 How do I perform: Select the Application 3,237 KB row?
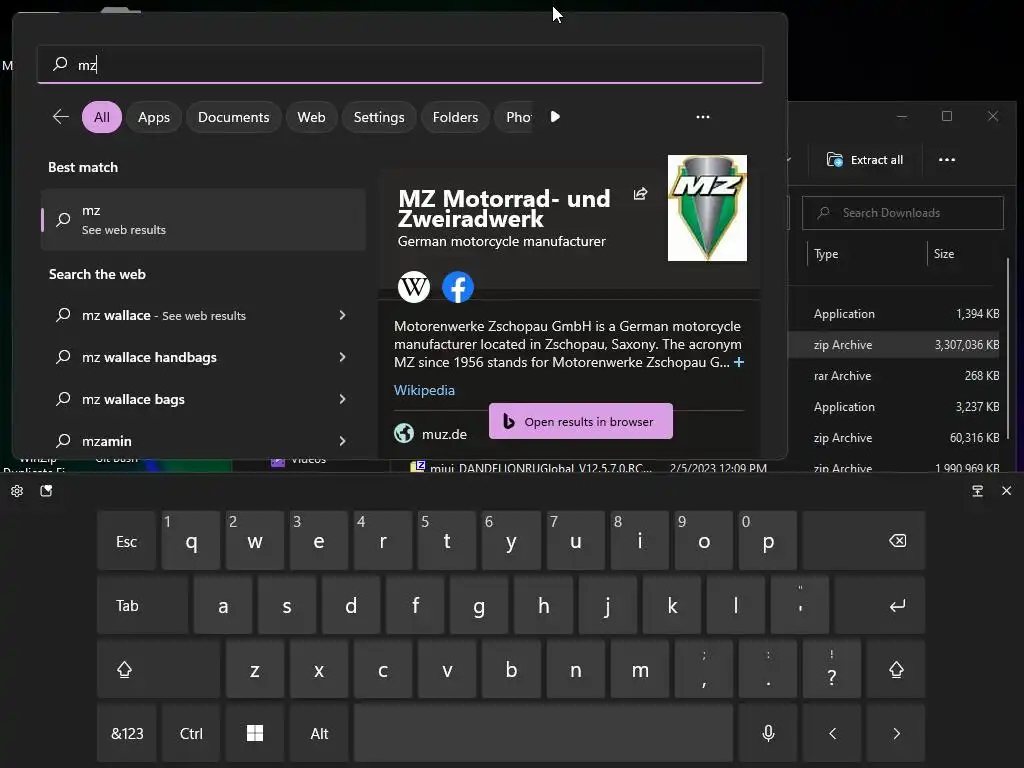pyautogui.click(x=895, y=407)
